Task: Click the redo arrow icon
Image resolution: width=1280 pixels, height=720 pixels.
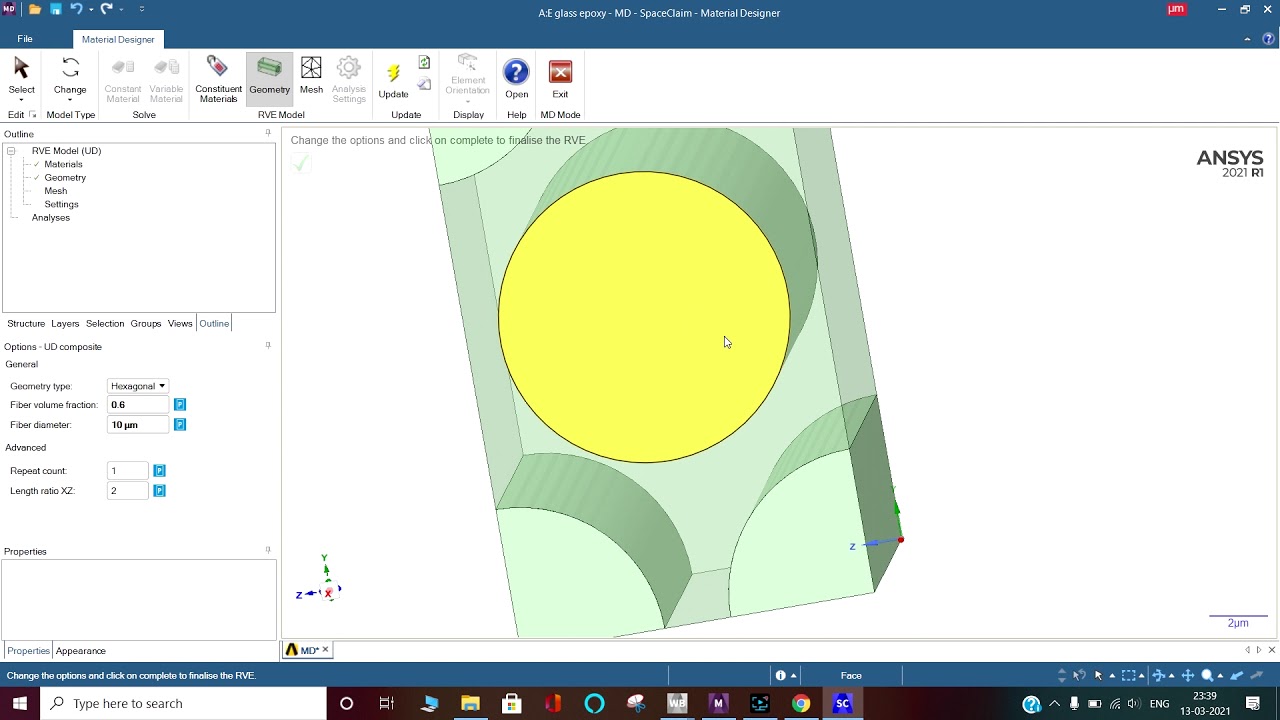Action: tap(105, 9)
